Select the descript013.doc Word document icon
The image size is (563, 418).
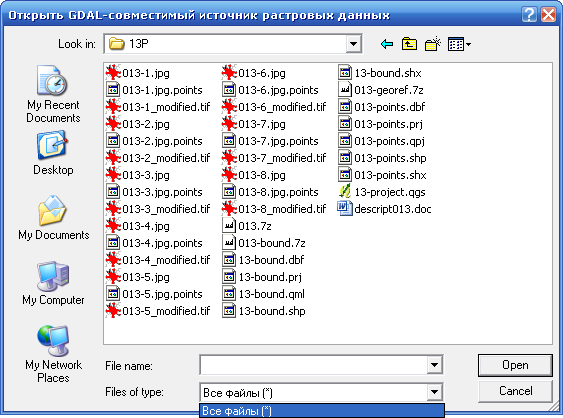tap(345, 209)
